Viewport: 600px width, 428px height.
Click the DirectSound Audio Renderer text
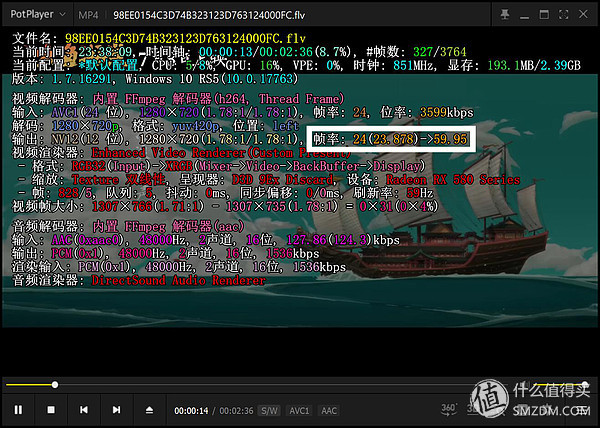(179, 280)
